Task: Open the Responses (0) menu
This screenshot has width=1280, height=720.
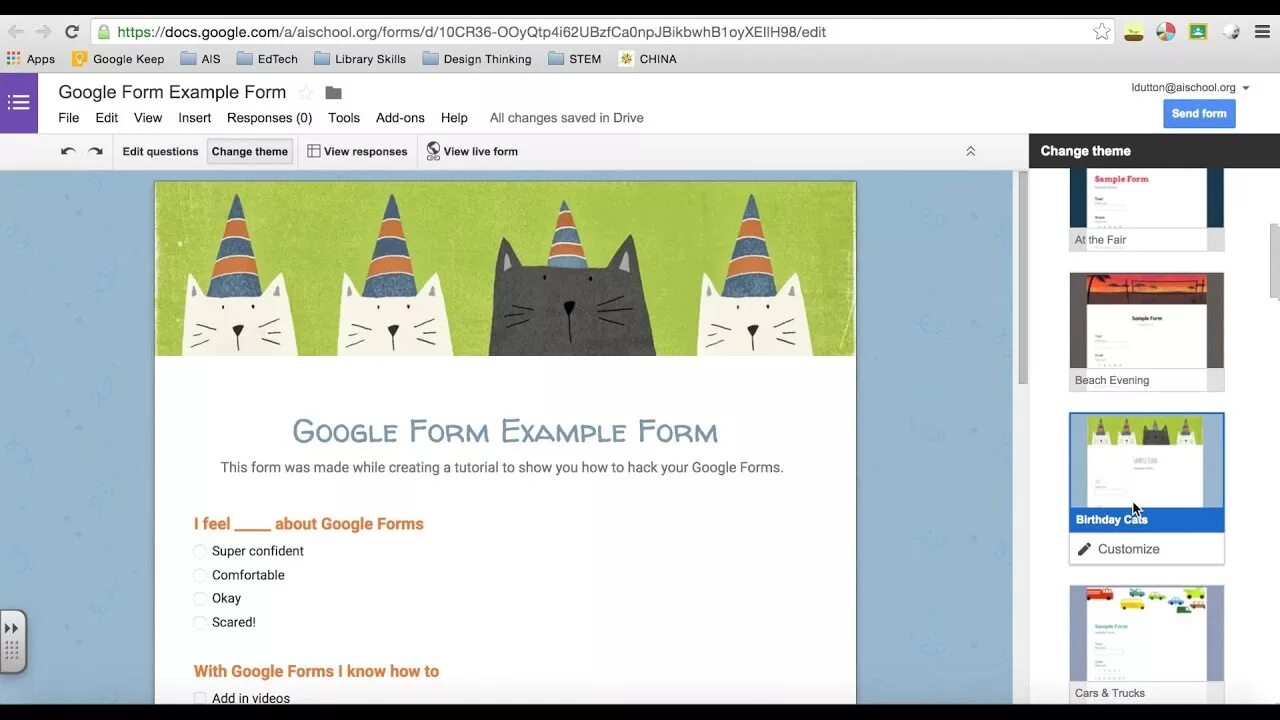Action: pos(270,118)
